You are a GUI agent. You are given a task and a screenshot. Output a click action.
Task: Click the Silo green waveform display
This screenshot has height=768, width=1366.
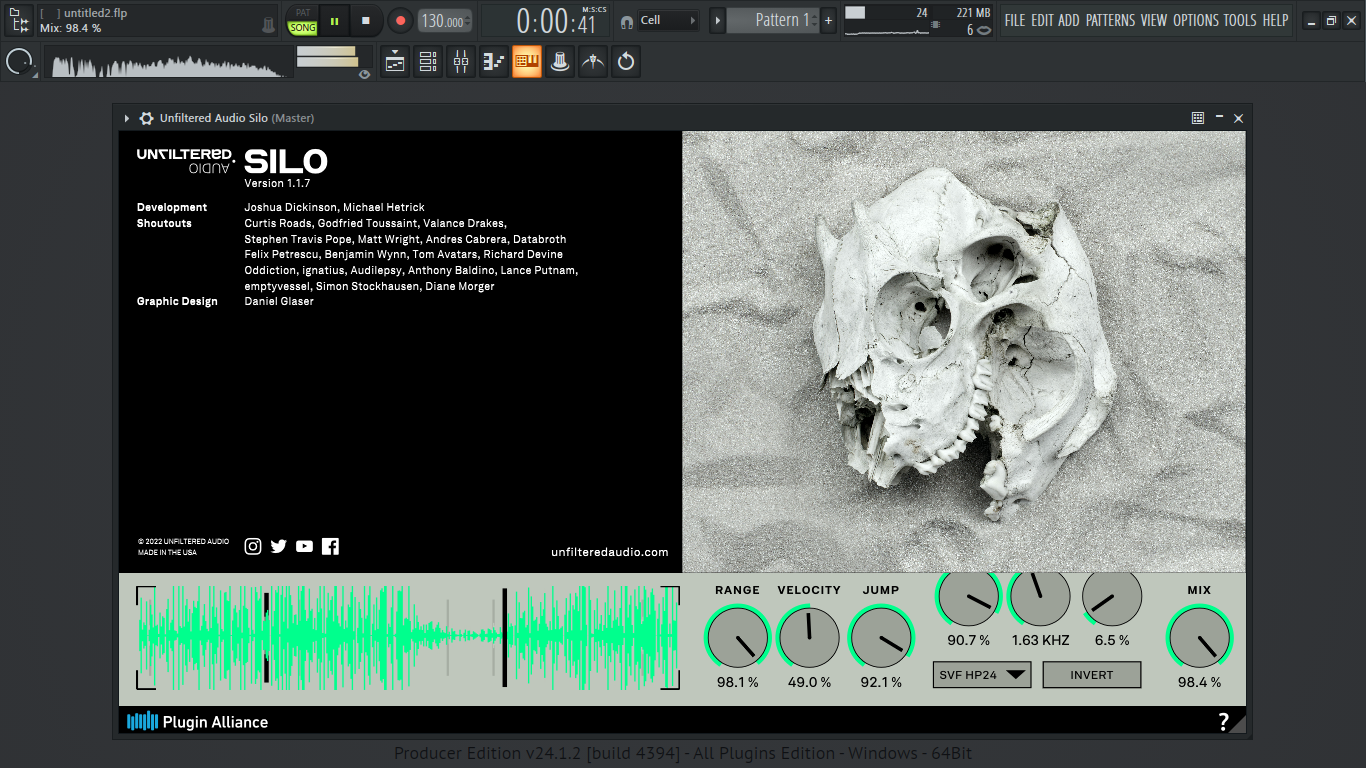(x=408, y=637)
